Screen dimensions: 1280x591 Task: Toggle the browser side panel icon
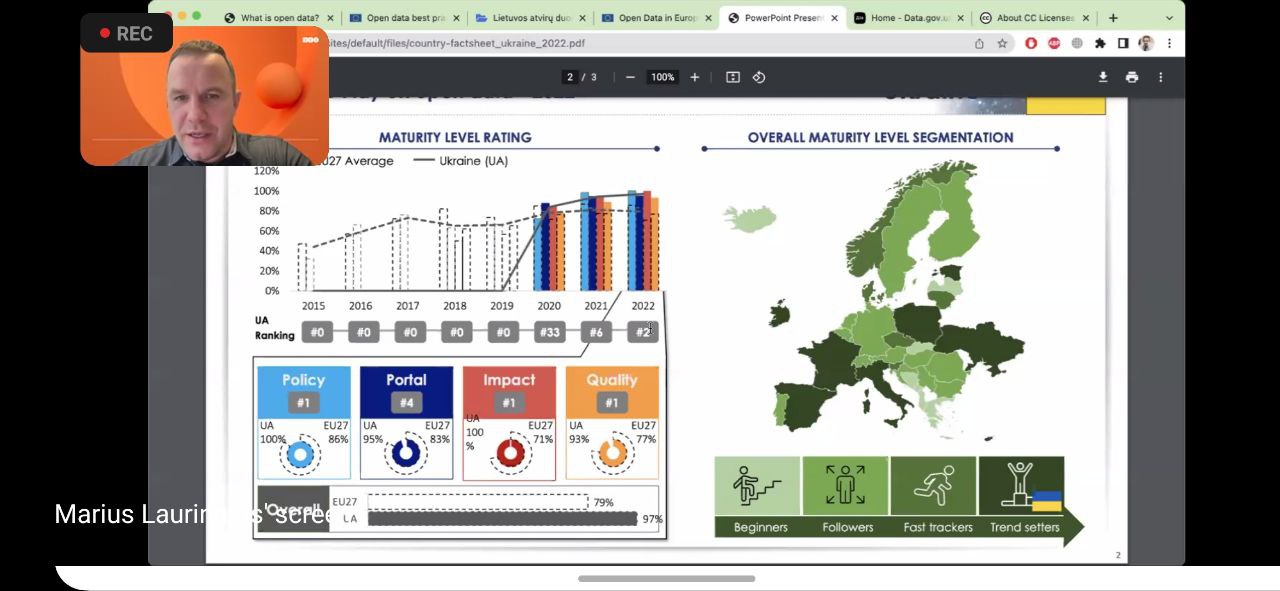1123,43
